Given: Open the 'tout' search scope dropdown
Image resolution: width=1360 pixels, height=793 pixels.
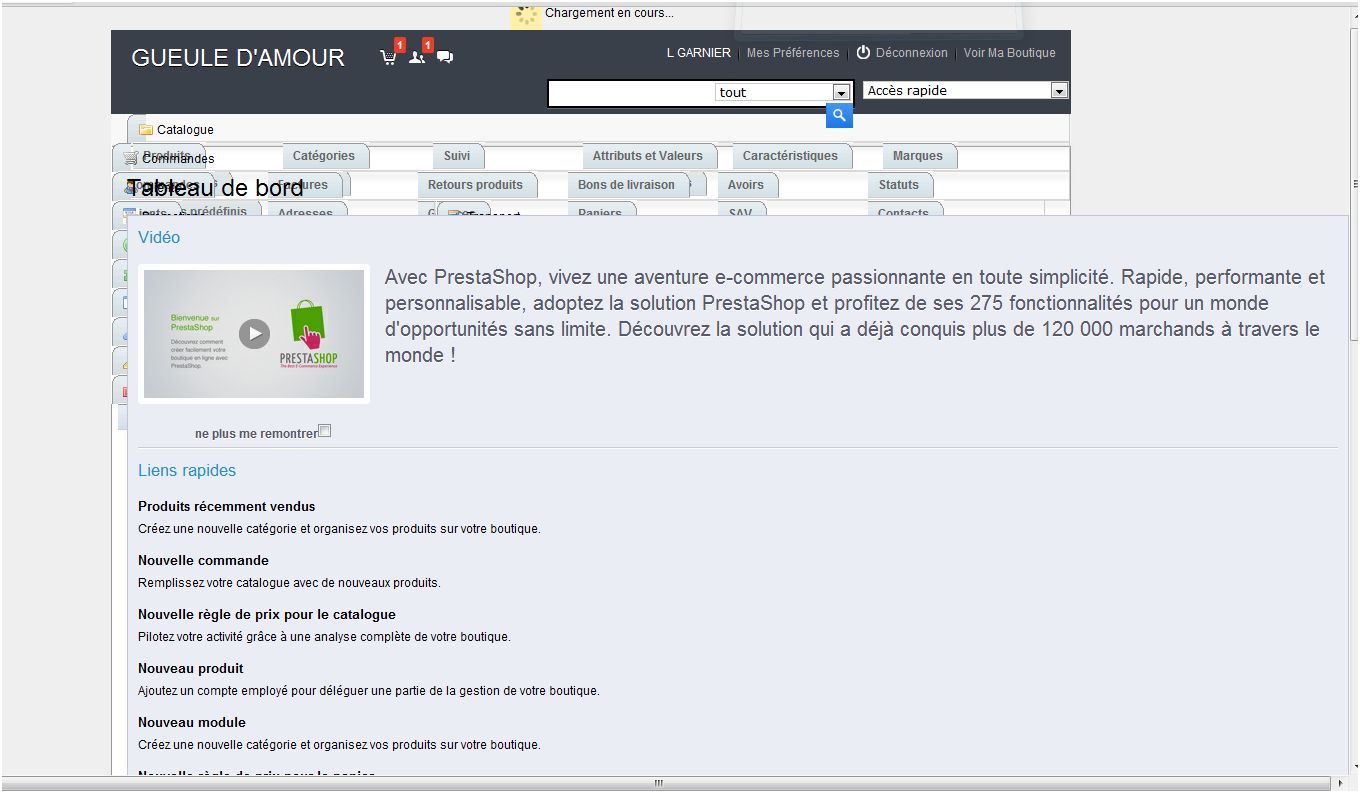Looking at the screenshot, I should (x=783, y=92).
